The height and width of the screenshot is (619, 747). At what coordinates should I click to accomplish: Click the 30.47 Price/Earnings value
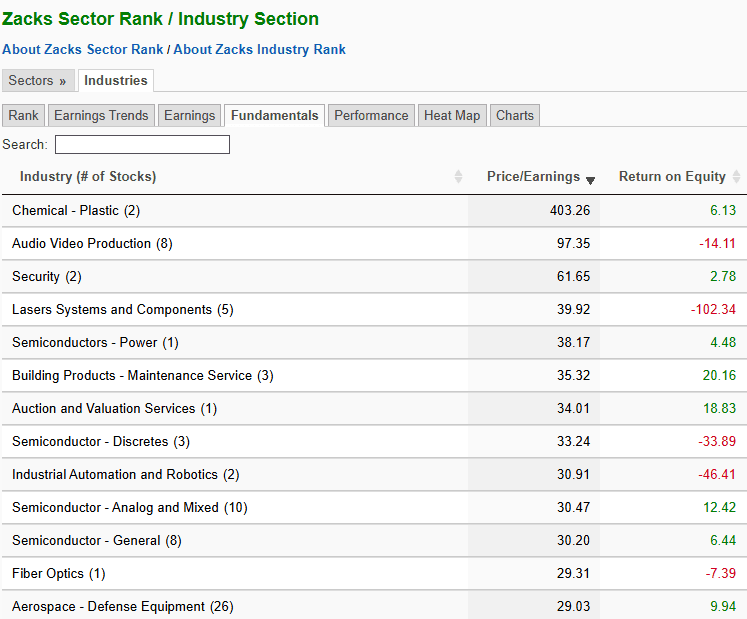pos(574,507)
